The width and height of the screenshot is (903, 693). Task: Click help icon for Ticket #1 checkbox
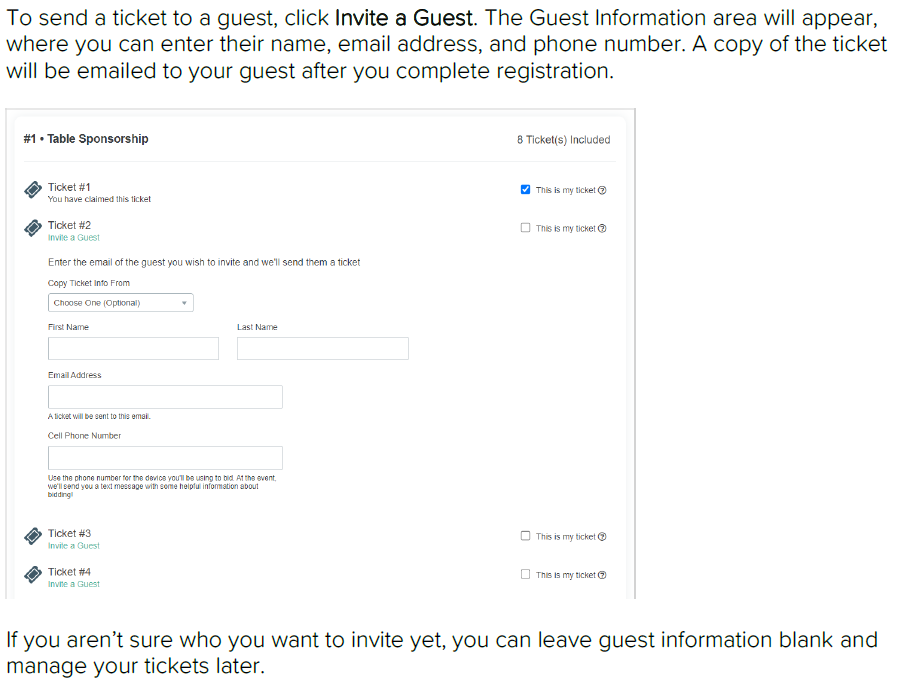(x=602, y=191)
